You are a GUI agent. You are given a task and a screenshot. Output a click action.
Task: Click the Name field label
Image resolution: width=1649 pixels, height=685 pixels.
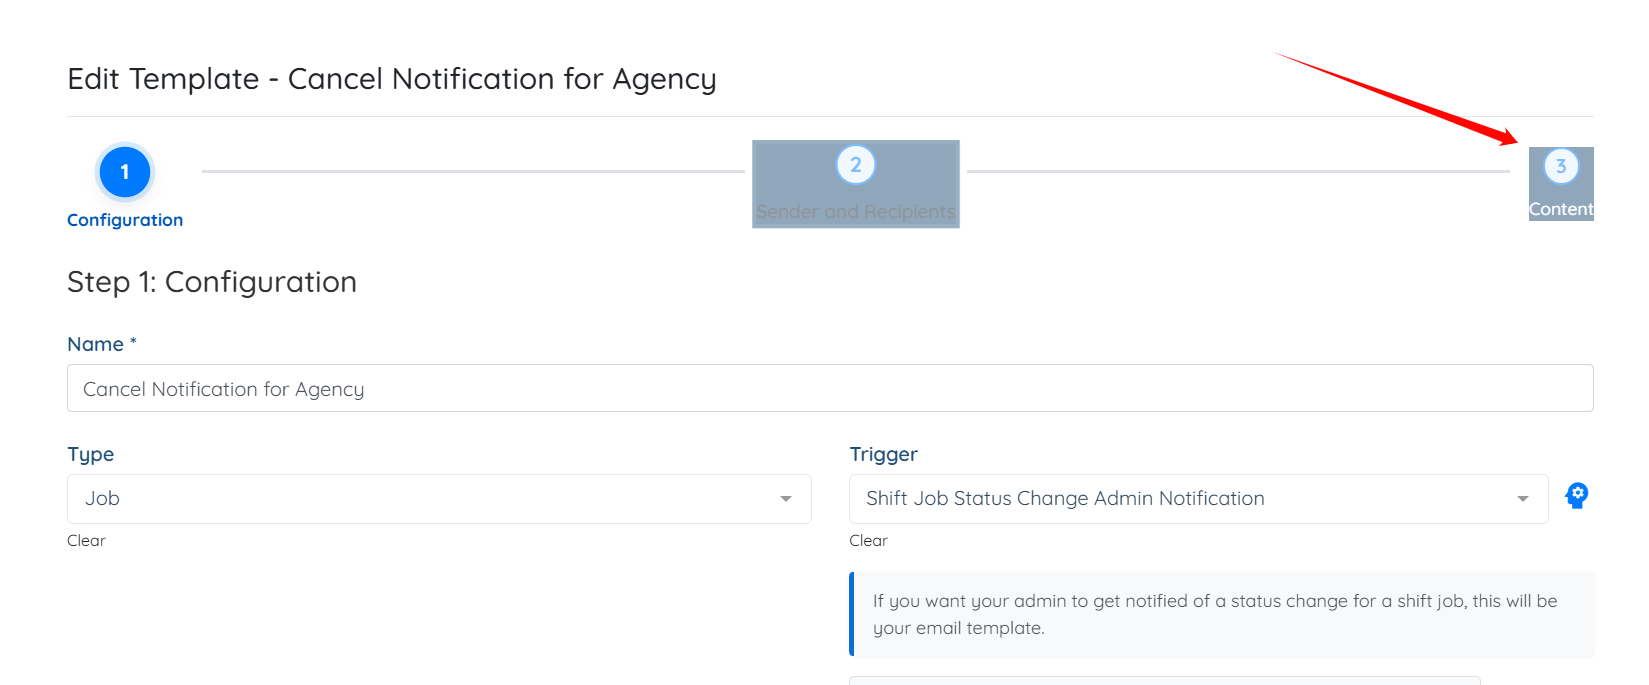[x=96, y=344]
